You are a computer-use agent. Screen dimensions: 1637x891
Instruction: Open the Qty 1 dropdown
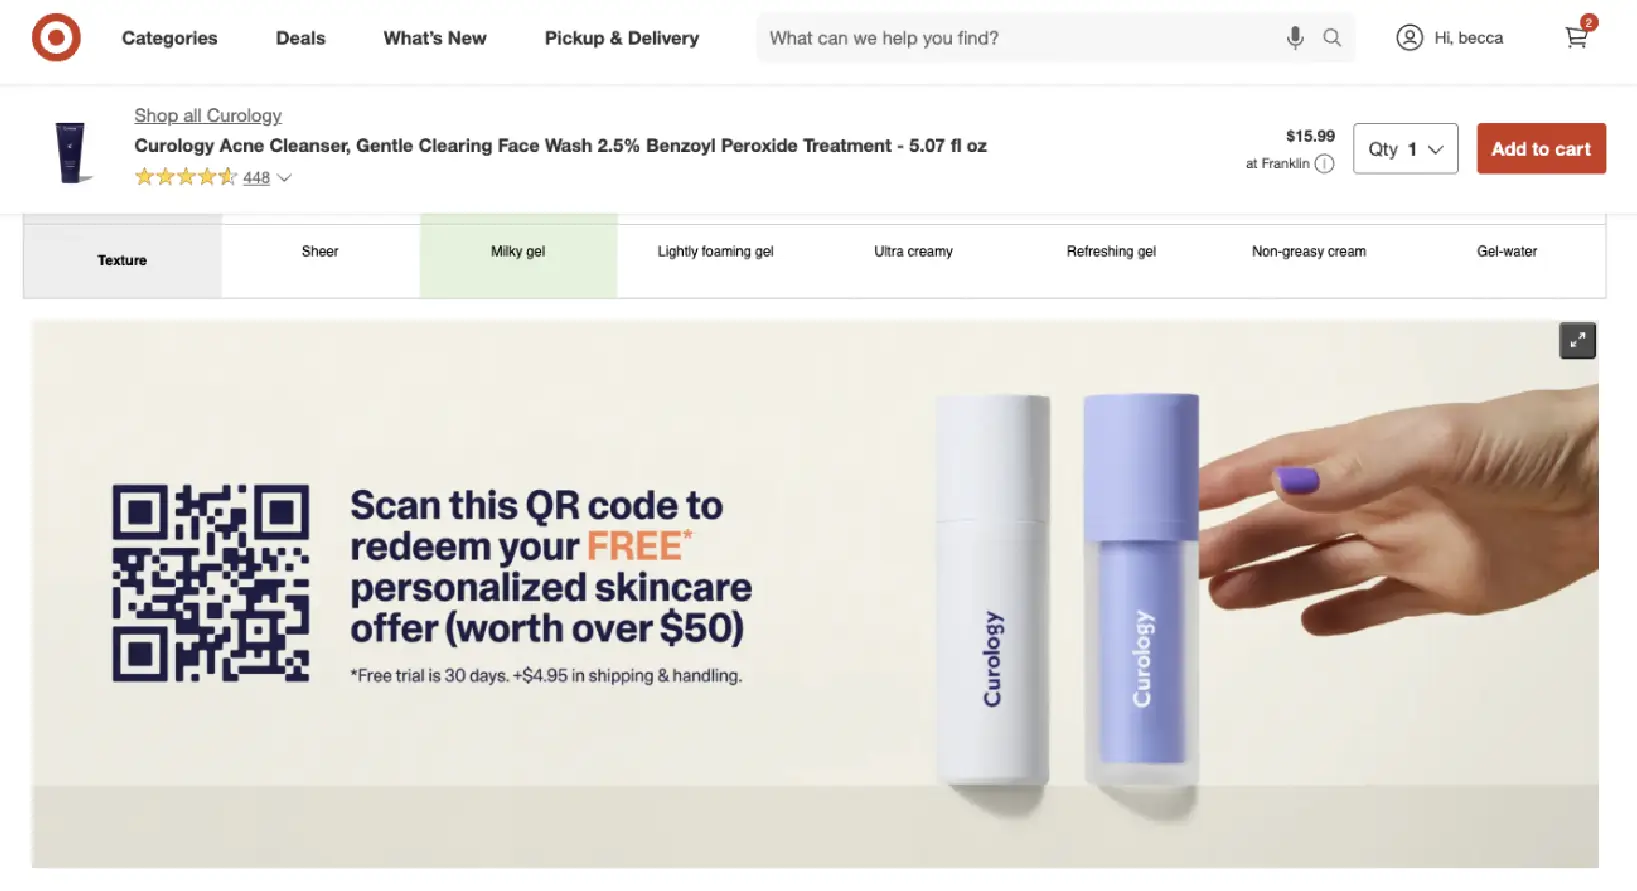pyautogui.click(x=1405, y=149)
